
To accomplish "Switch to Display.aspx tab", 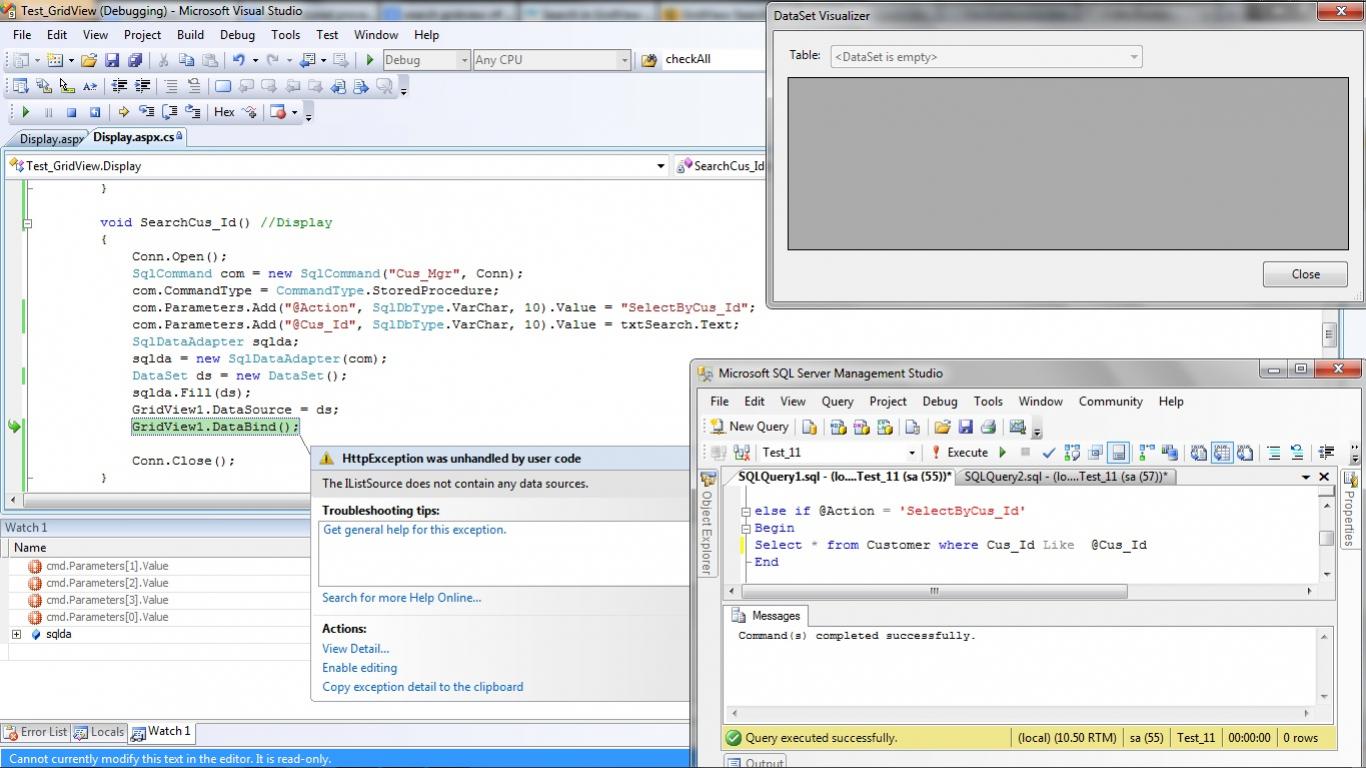I will (x=50, y=139).
